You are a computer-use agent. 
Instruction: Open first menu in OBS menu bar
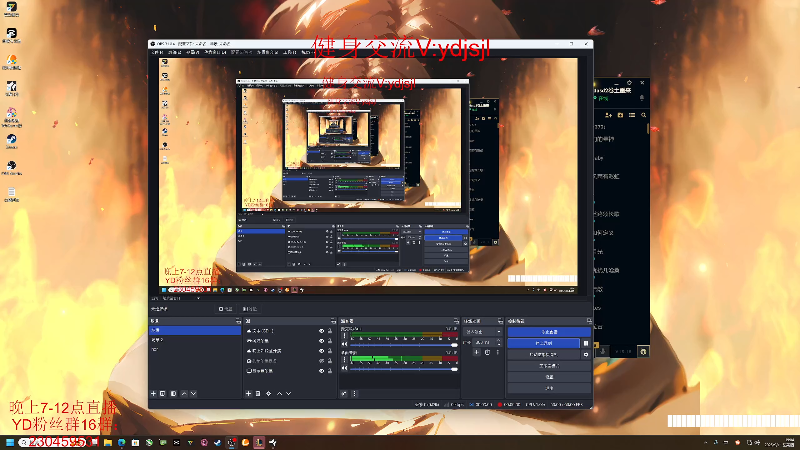pos(157,52)
